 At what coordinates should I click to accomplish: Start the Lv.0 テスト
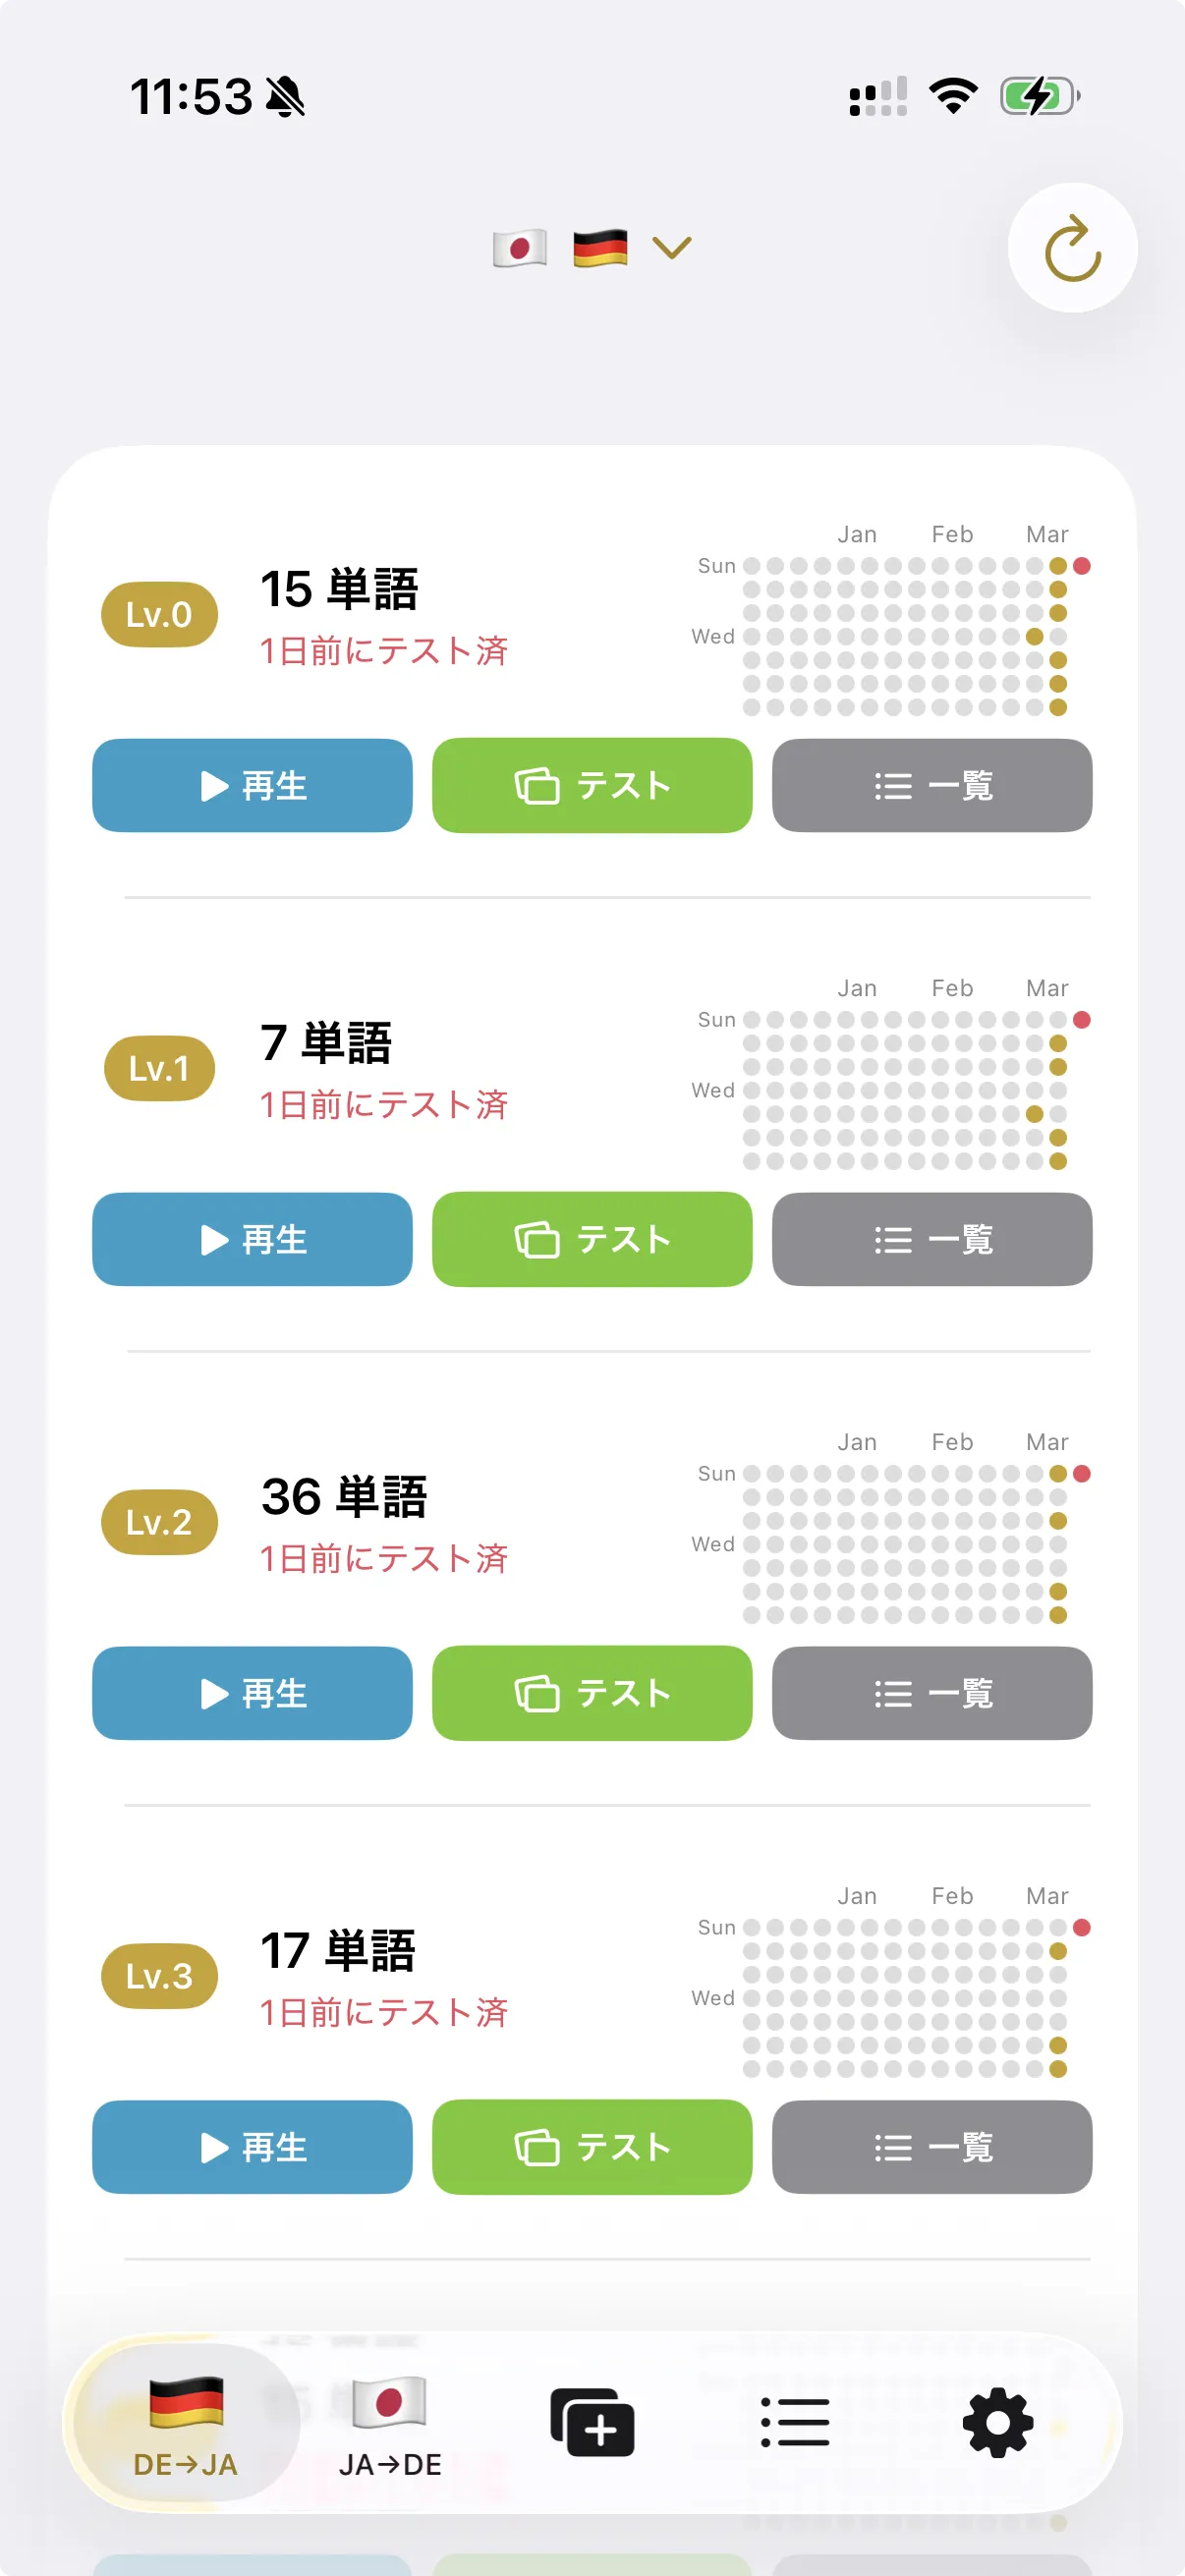coord(592,786)
